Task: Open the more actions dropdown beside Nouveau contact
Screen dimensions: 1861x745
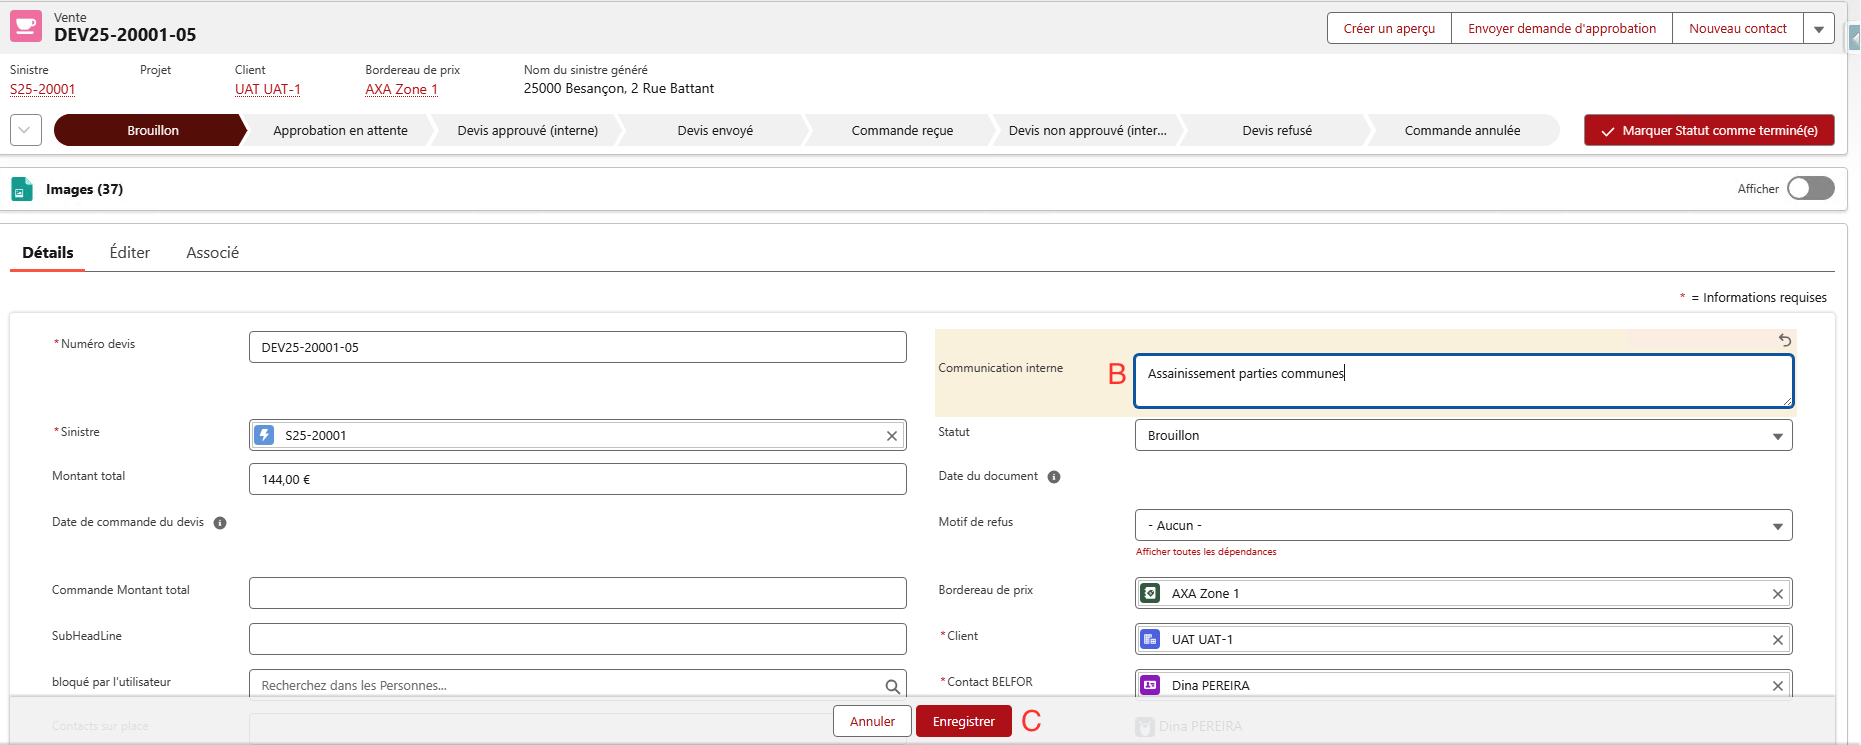Action: pos(1819,29)
